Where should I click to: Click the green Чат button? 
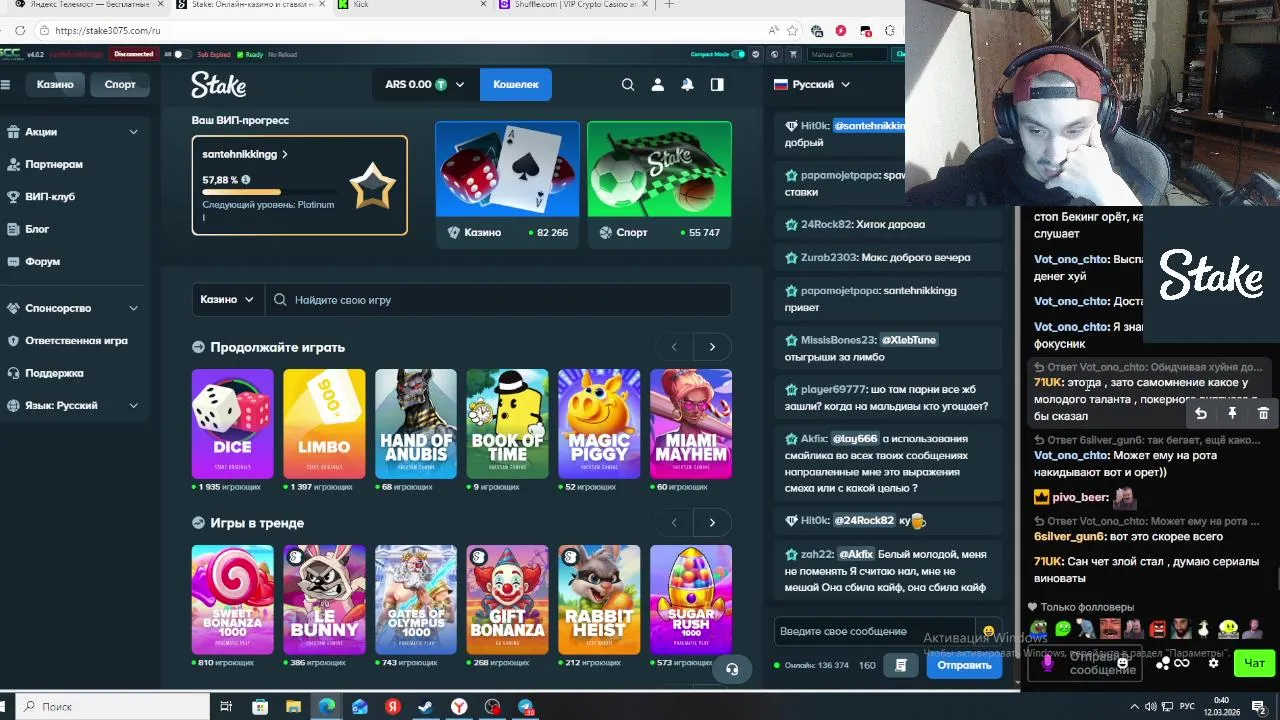[1254, 663]
